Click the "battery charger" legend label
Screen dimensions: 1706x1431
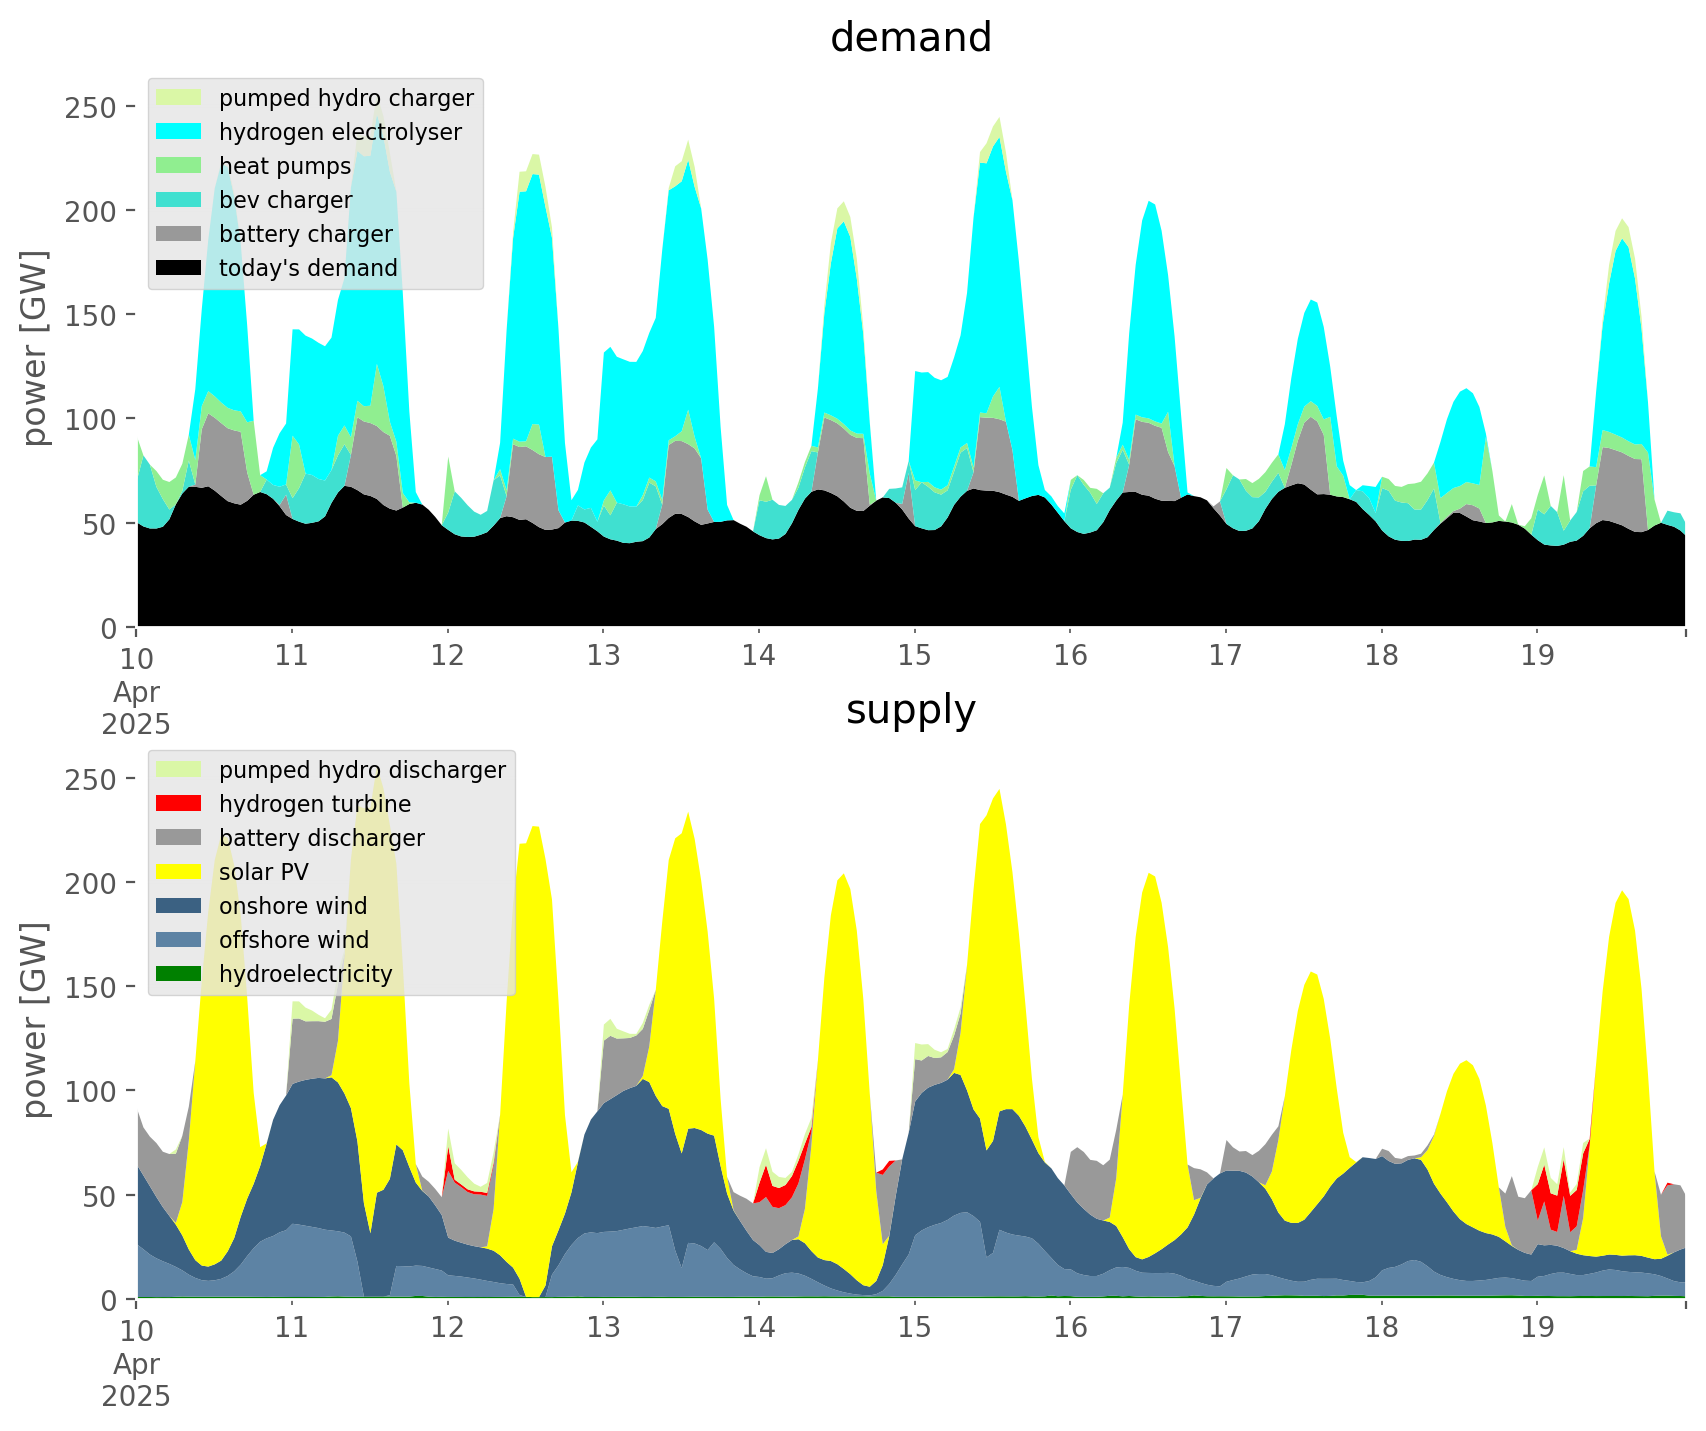click(x=306, y=235)
